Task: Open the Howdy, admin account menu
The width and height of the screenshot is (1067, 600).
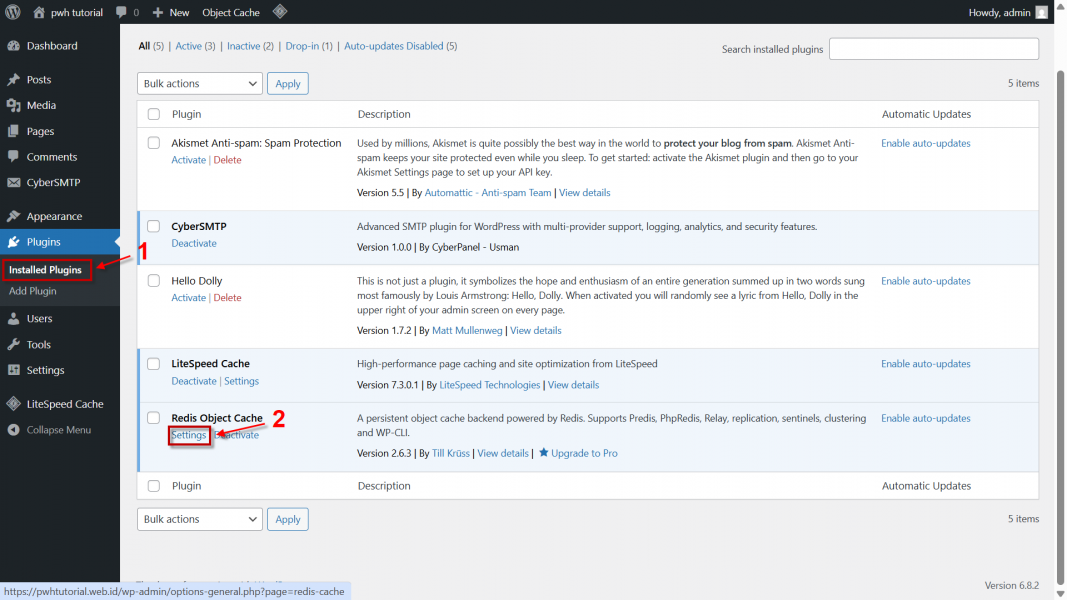Action: 1008,12
